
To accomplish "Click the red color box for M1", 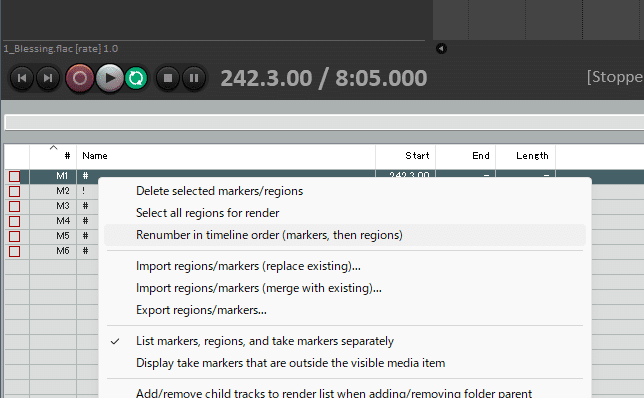I will tap(14, 176).
